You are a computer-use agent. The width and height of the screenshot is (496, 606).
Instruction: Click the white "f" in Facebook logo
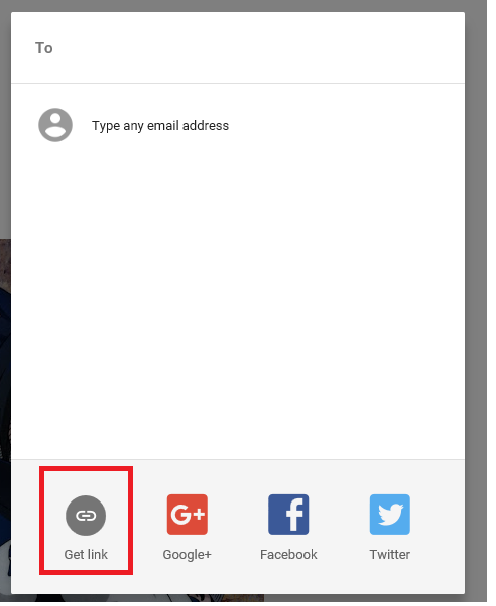coord(294,515)
